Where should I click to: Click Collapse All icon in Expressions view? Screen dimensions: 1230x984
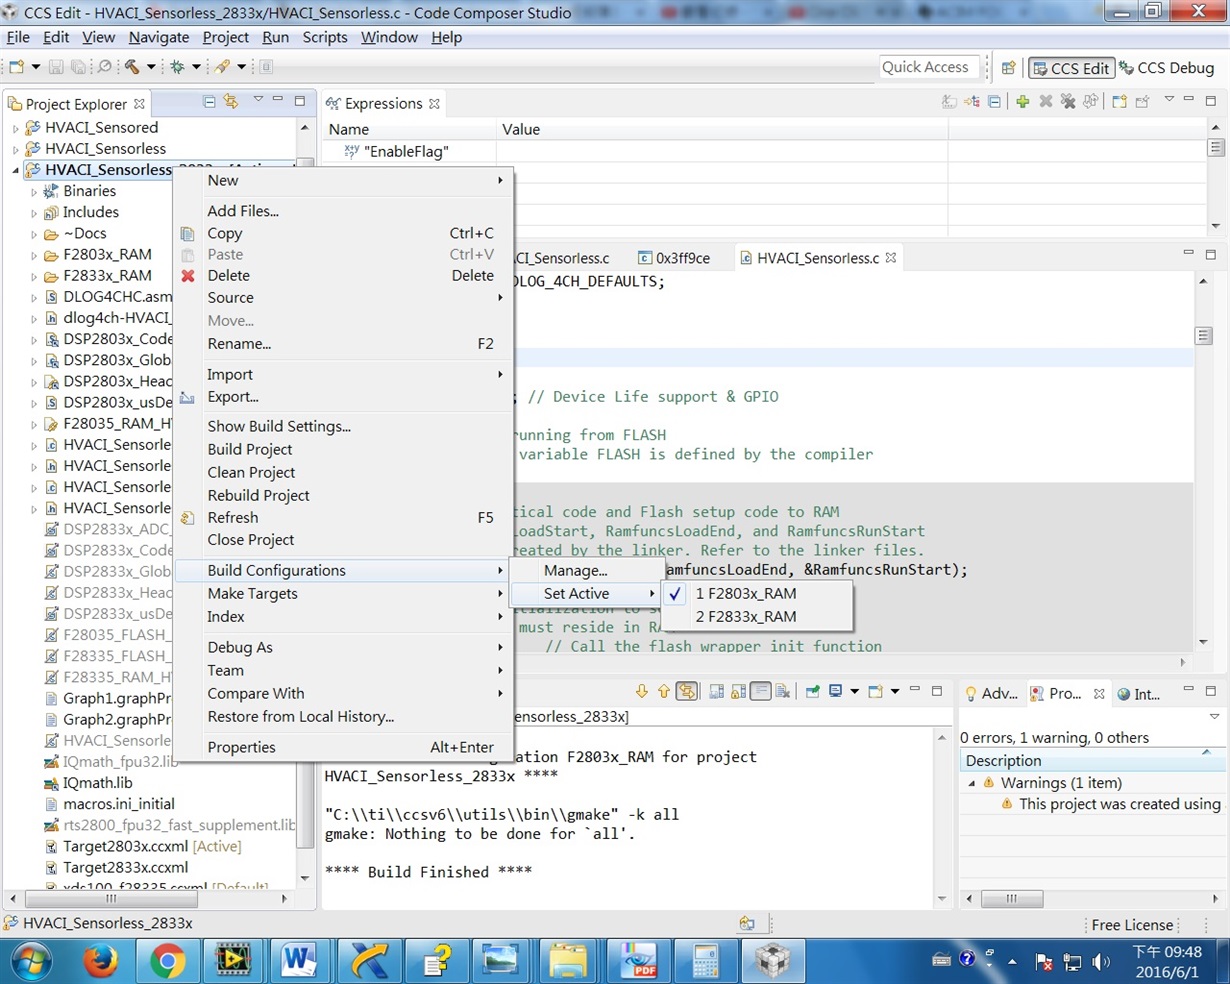point(994,102)
